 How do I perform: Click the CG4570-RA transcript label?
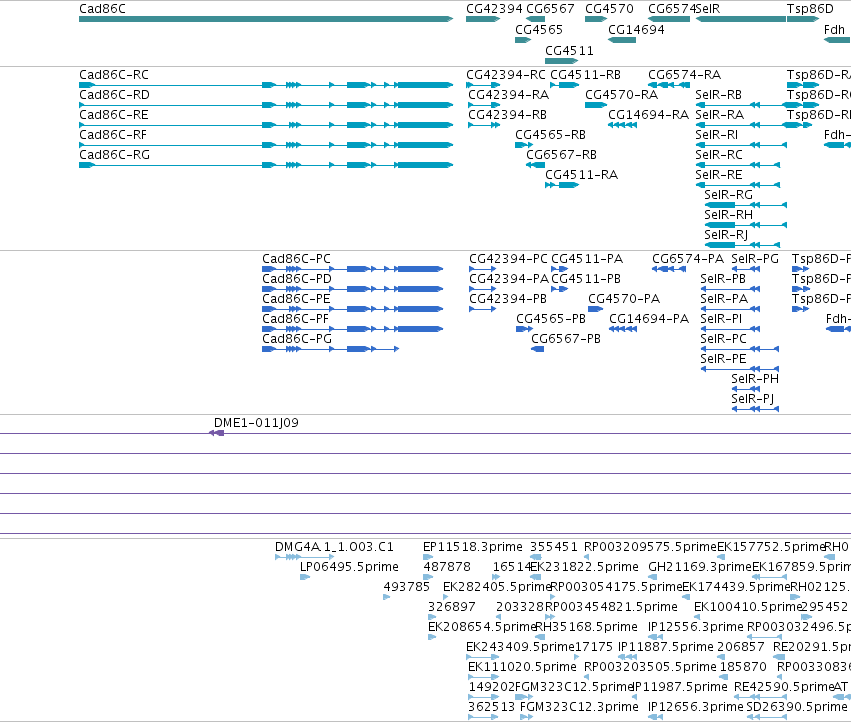coord(621,95)
